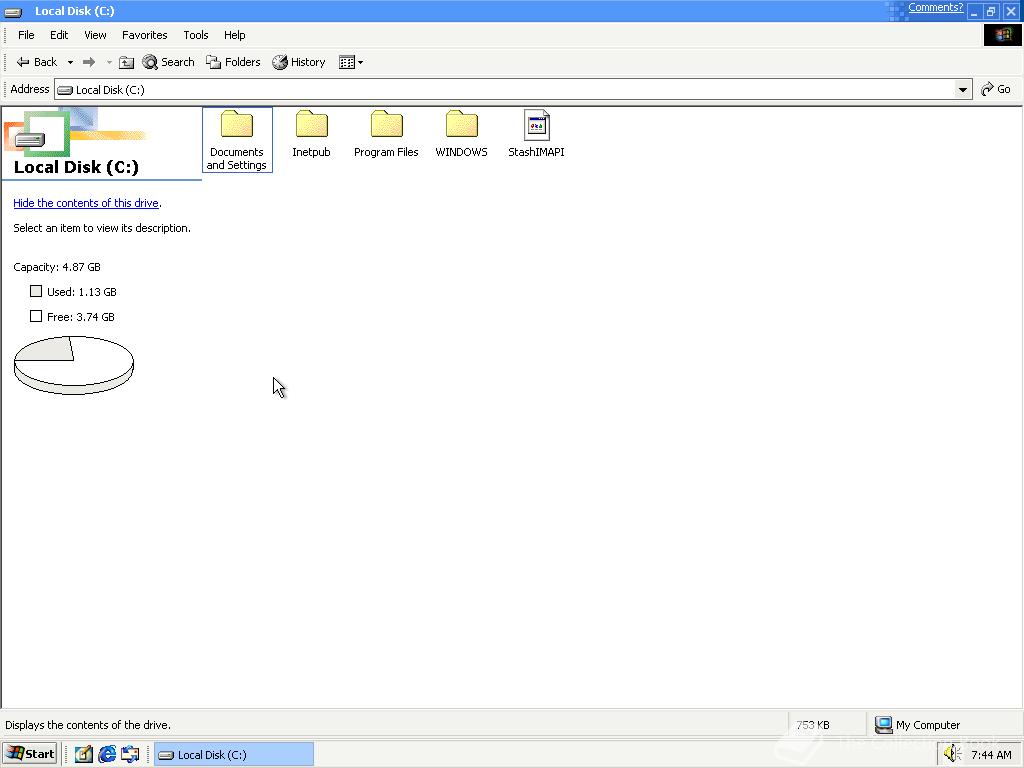
Task: Click Hide the contents of this drive link
Action: tap(86, 203)
